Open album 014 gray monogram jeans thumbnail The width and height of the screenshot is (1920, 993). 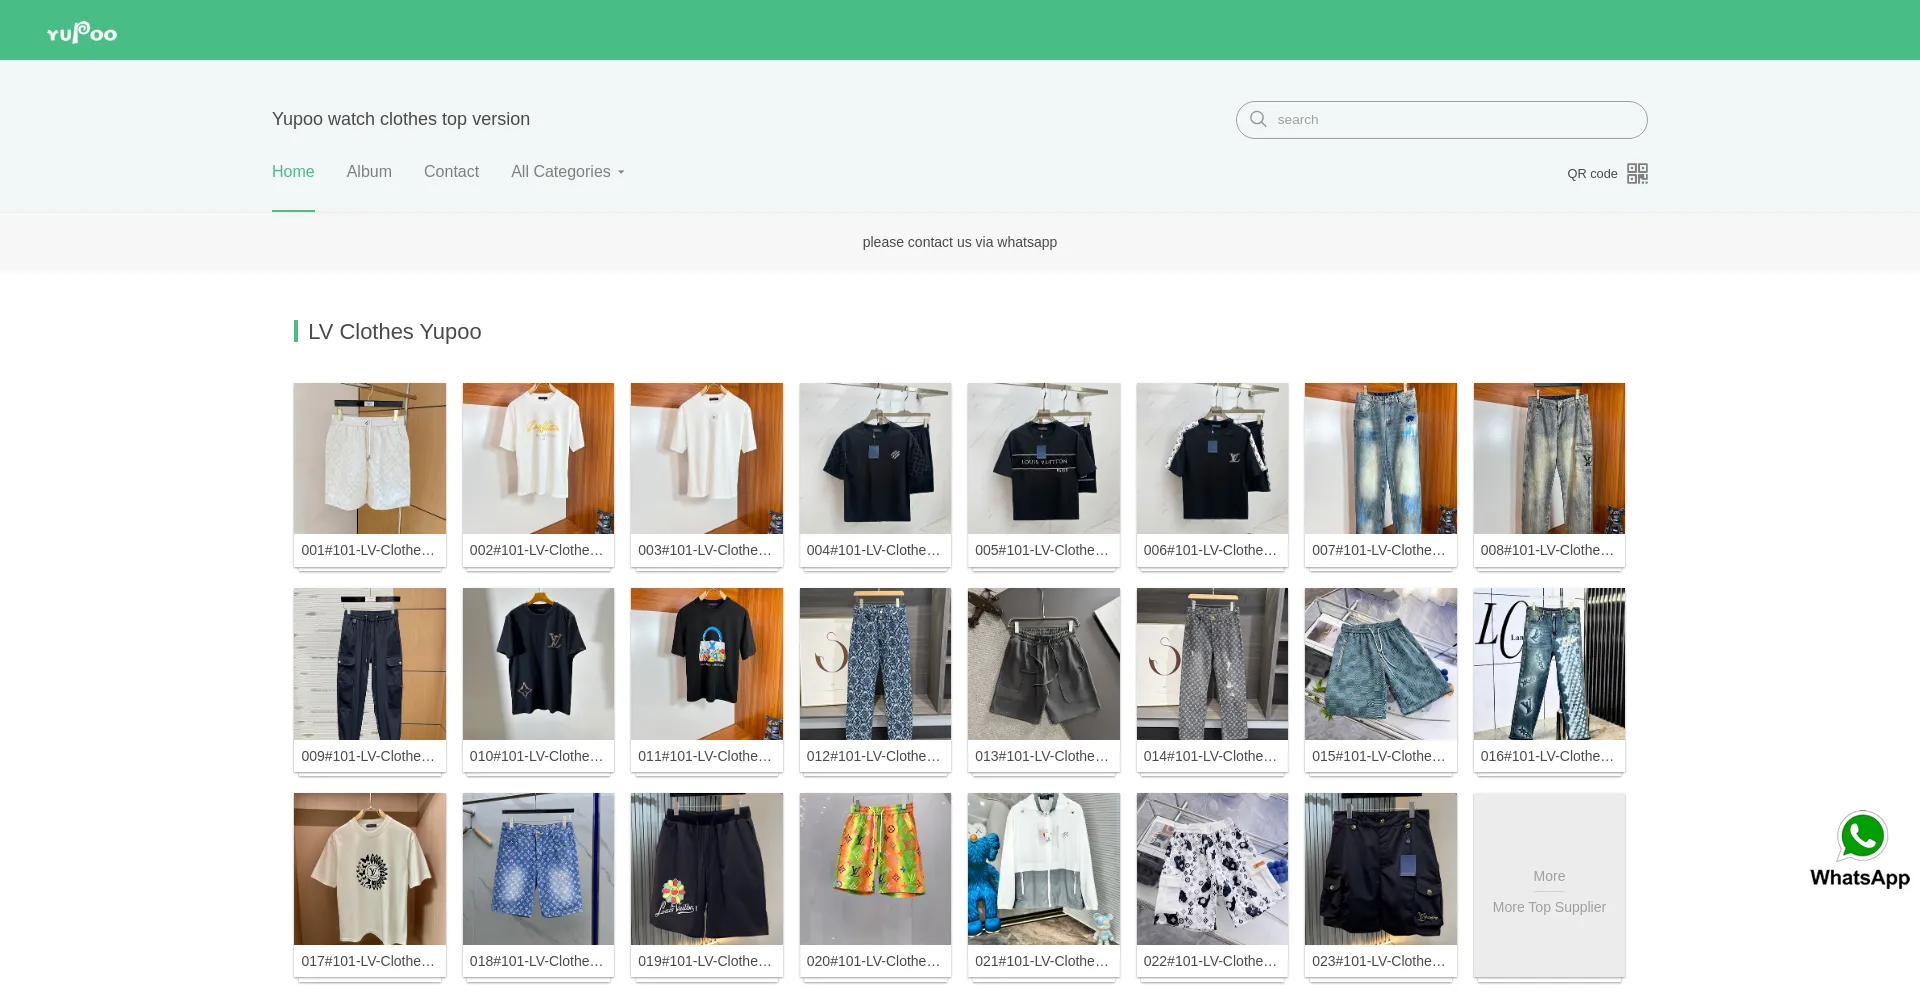[x=1212, y=664]
